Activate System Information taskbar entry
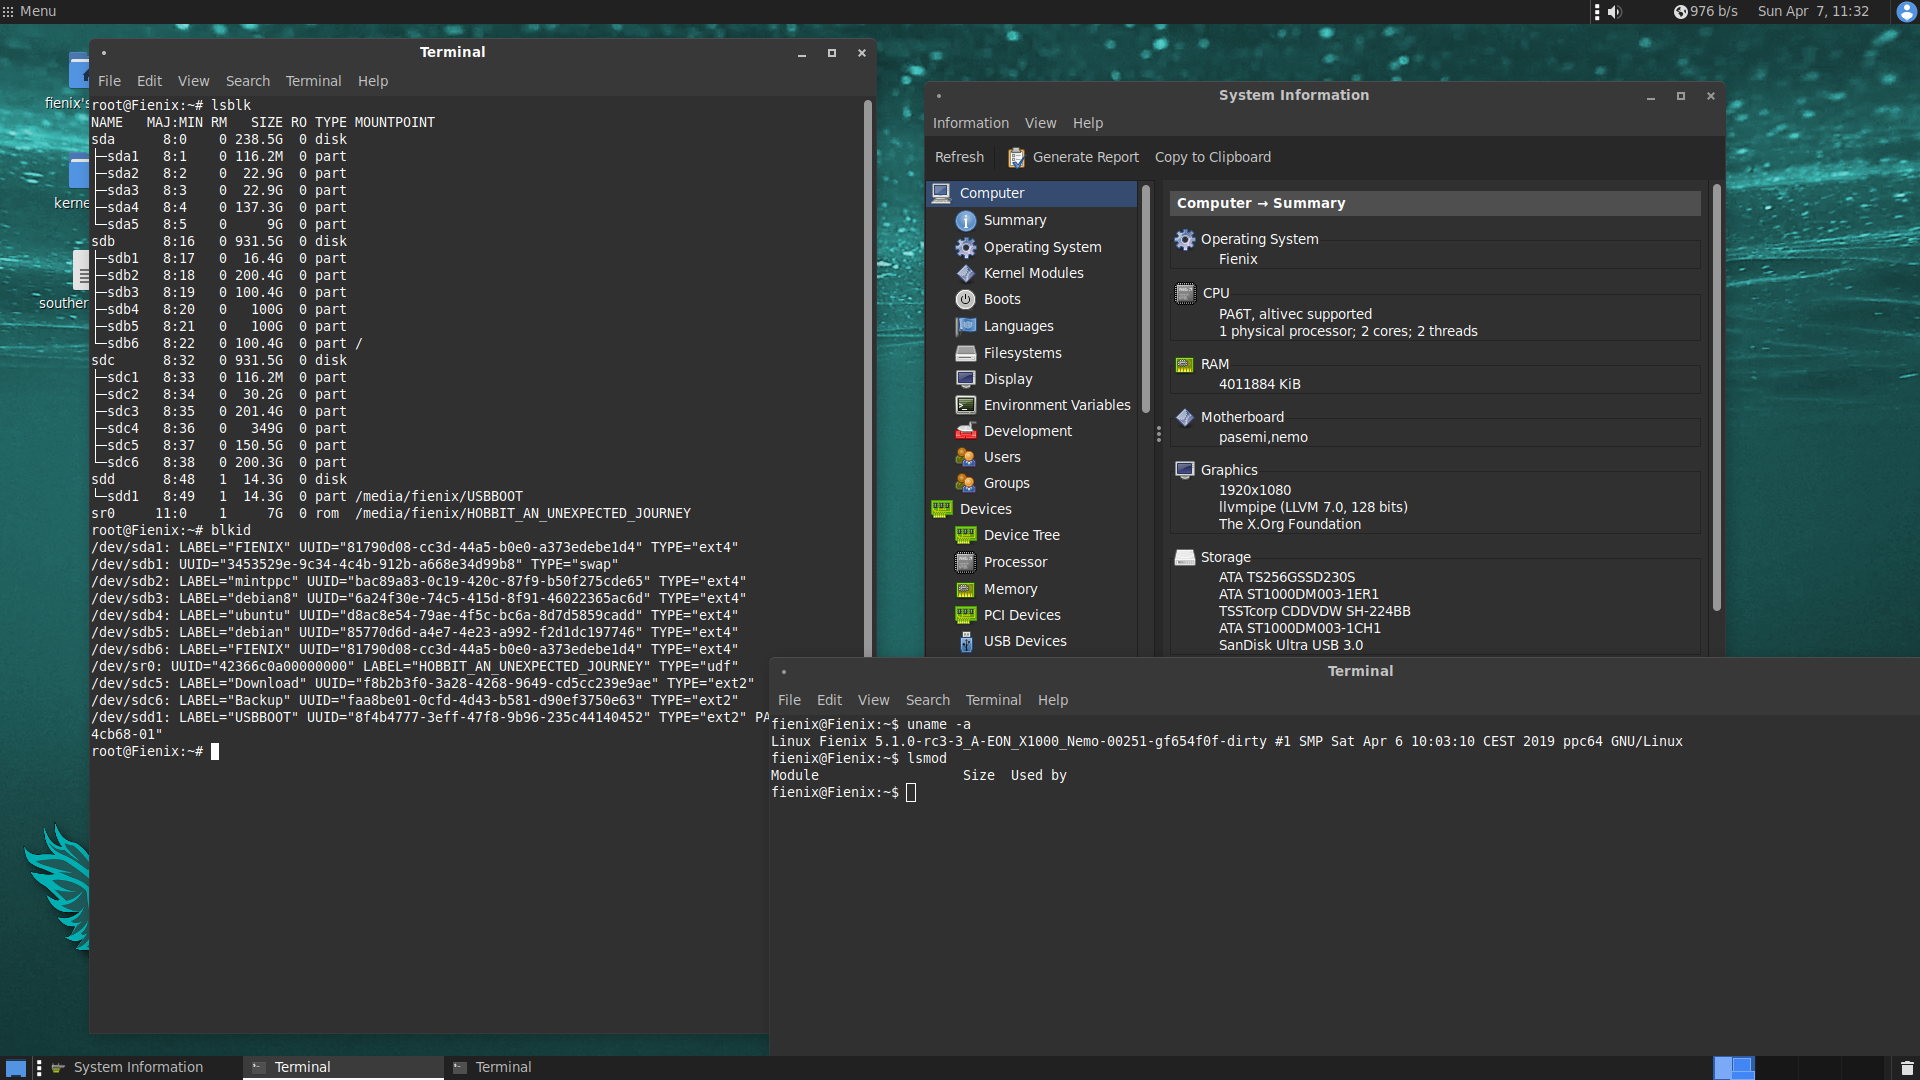The image size is (1920, 1080). tap(138, 1067)
